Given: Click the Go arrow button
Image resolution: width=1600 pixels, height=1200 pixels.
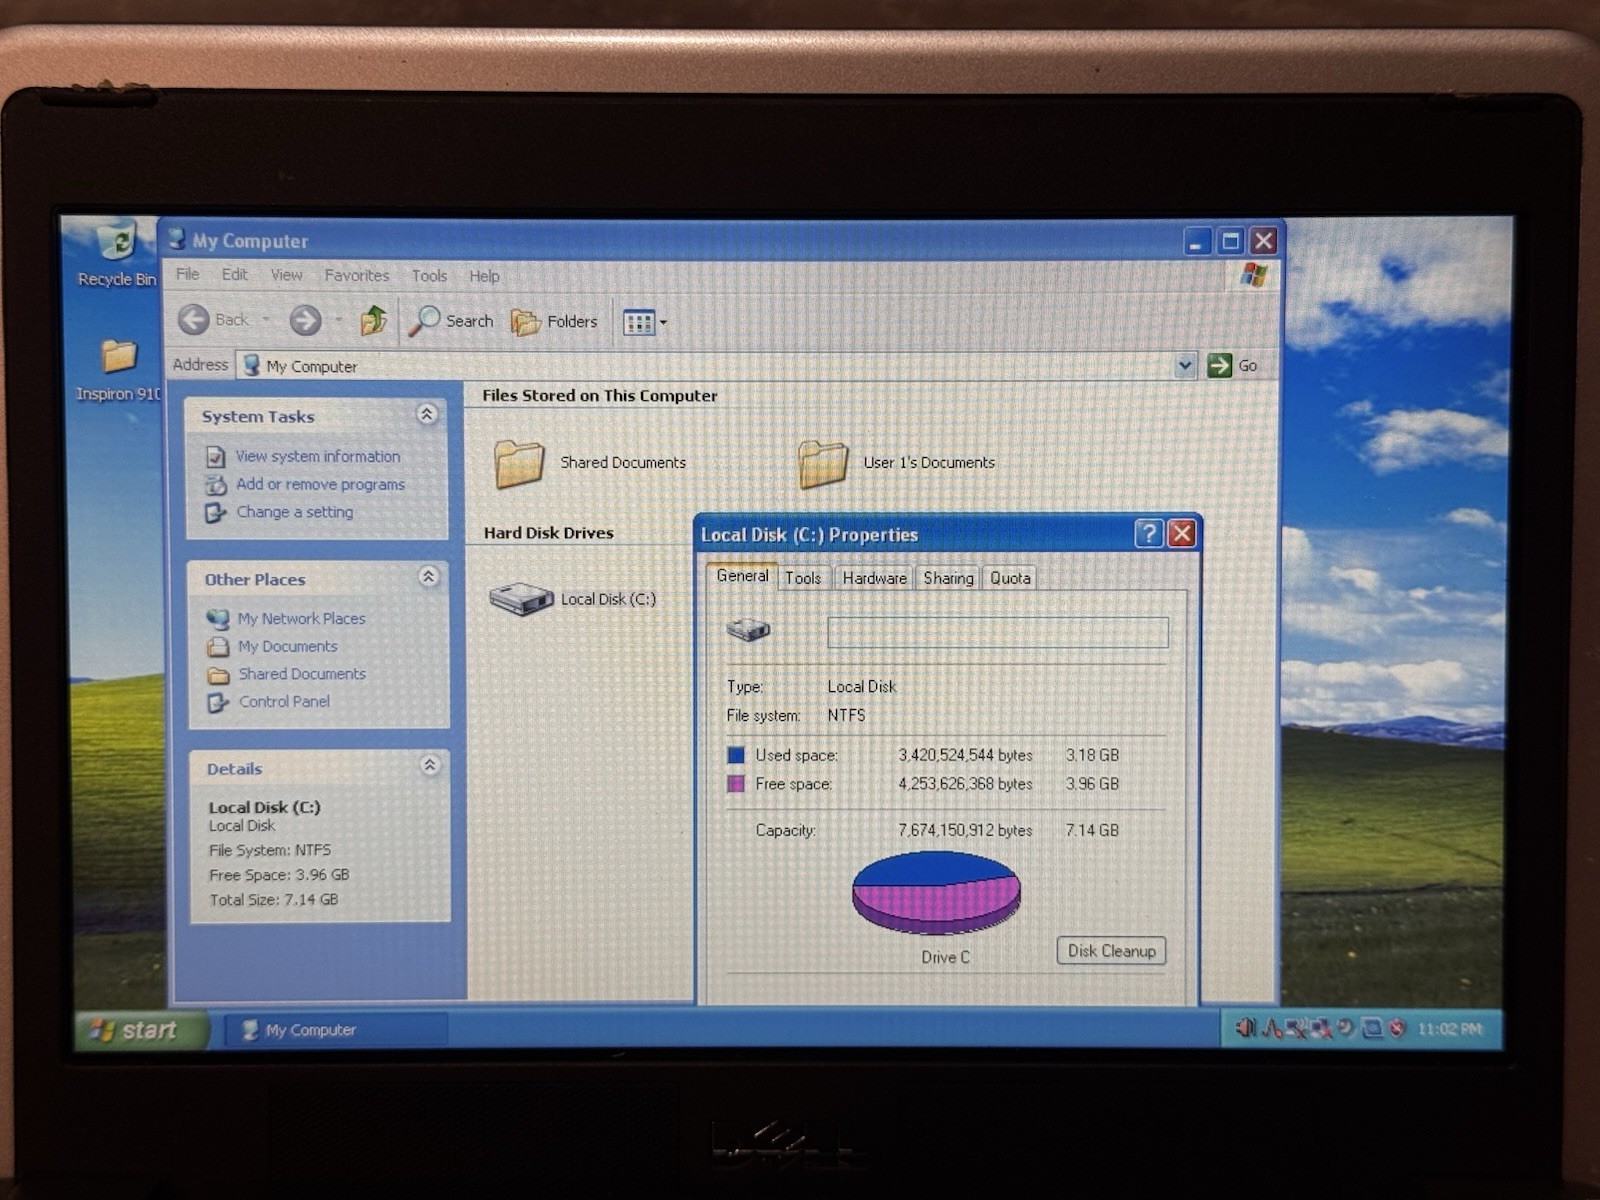Looking at the screenshot, I should click(1219, 366).
